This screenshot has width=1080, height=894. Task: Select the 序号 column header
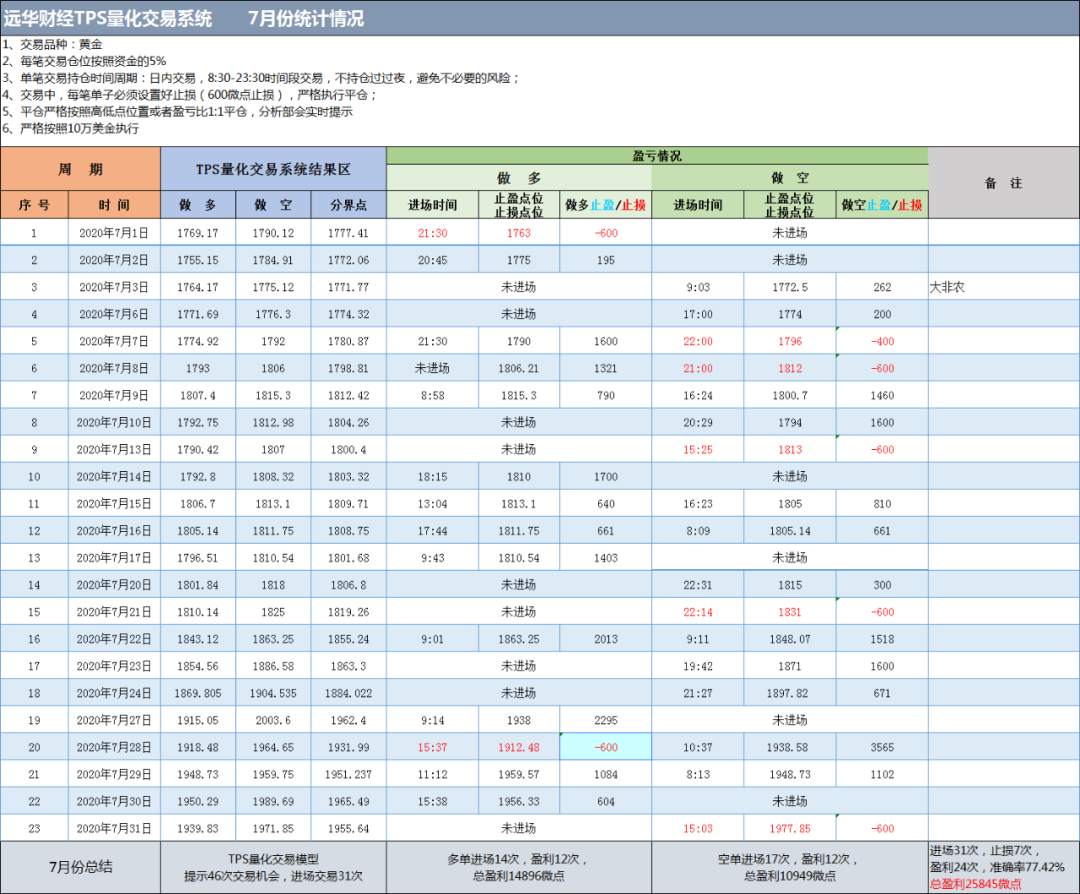click(x=34, y=205)
